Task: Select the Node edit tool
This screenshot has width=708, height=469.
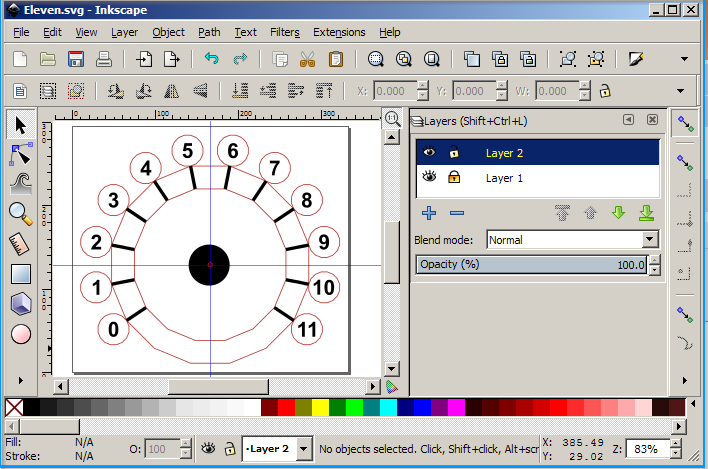Action: pyautogui.click(x=21, y=154)
